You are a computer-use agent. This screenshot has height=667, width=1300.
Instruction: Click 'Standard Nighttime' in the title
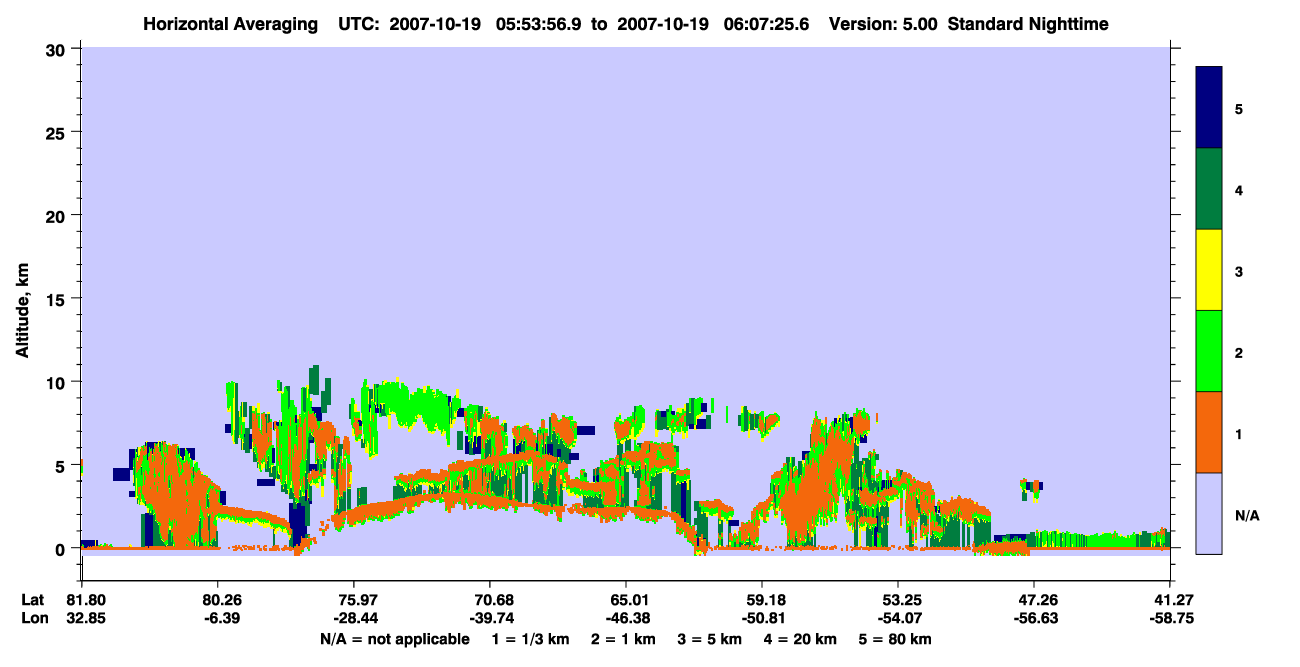click(1028, 24)
